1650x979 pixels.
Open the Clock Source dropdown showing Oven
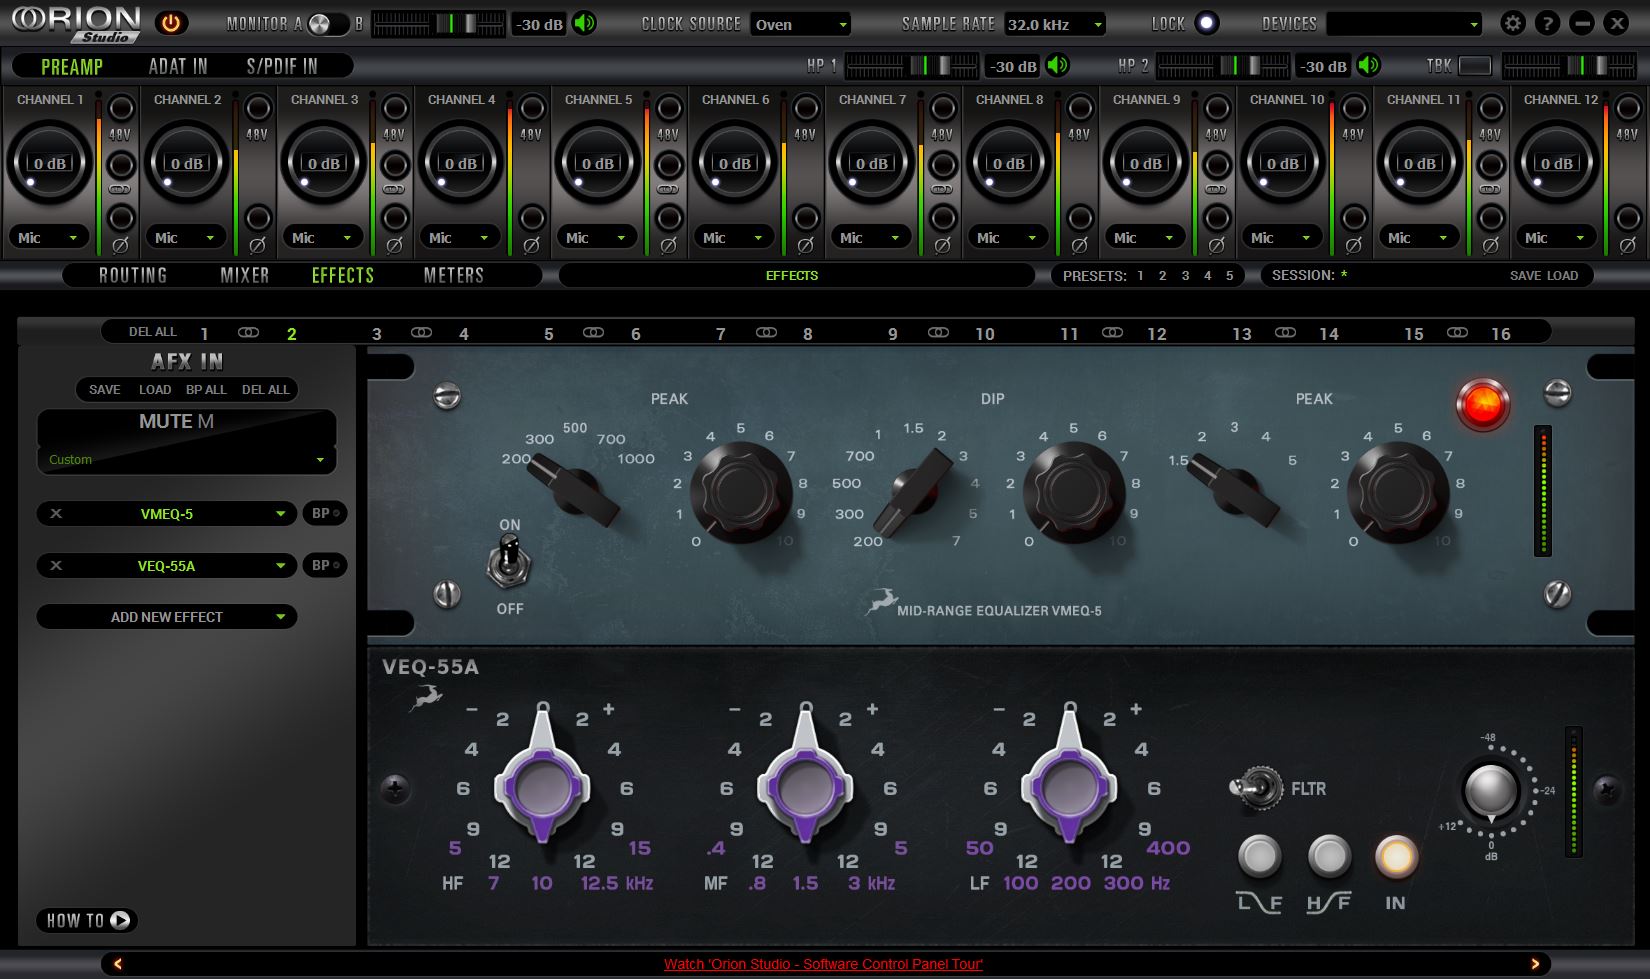[800, 23]
